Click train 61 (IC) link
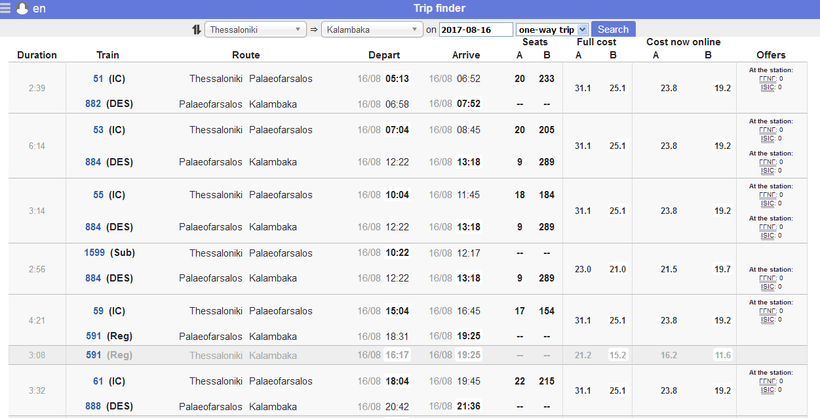 [98, 381]
